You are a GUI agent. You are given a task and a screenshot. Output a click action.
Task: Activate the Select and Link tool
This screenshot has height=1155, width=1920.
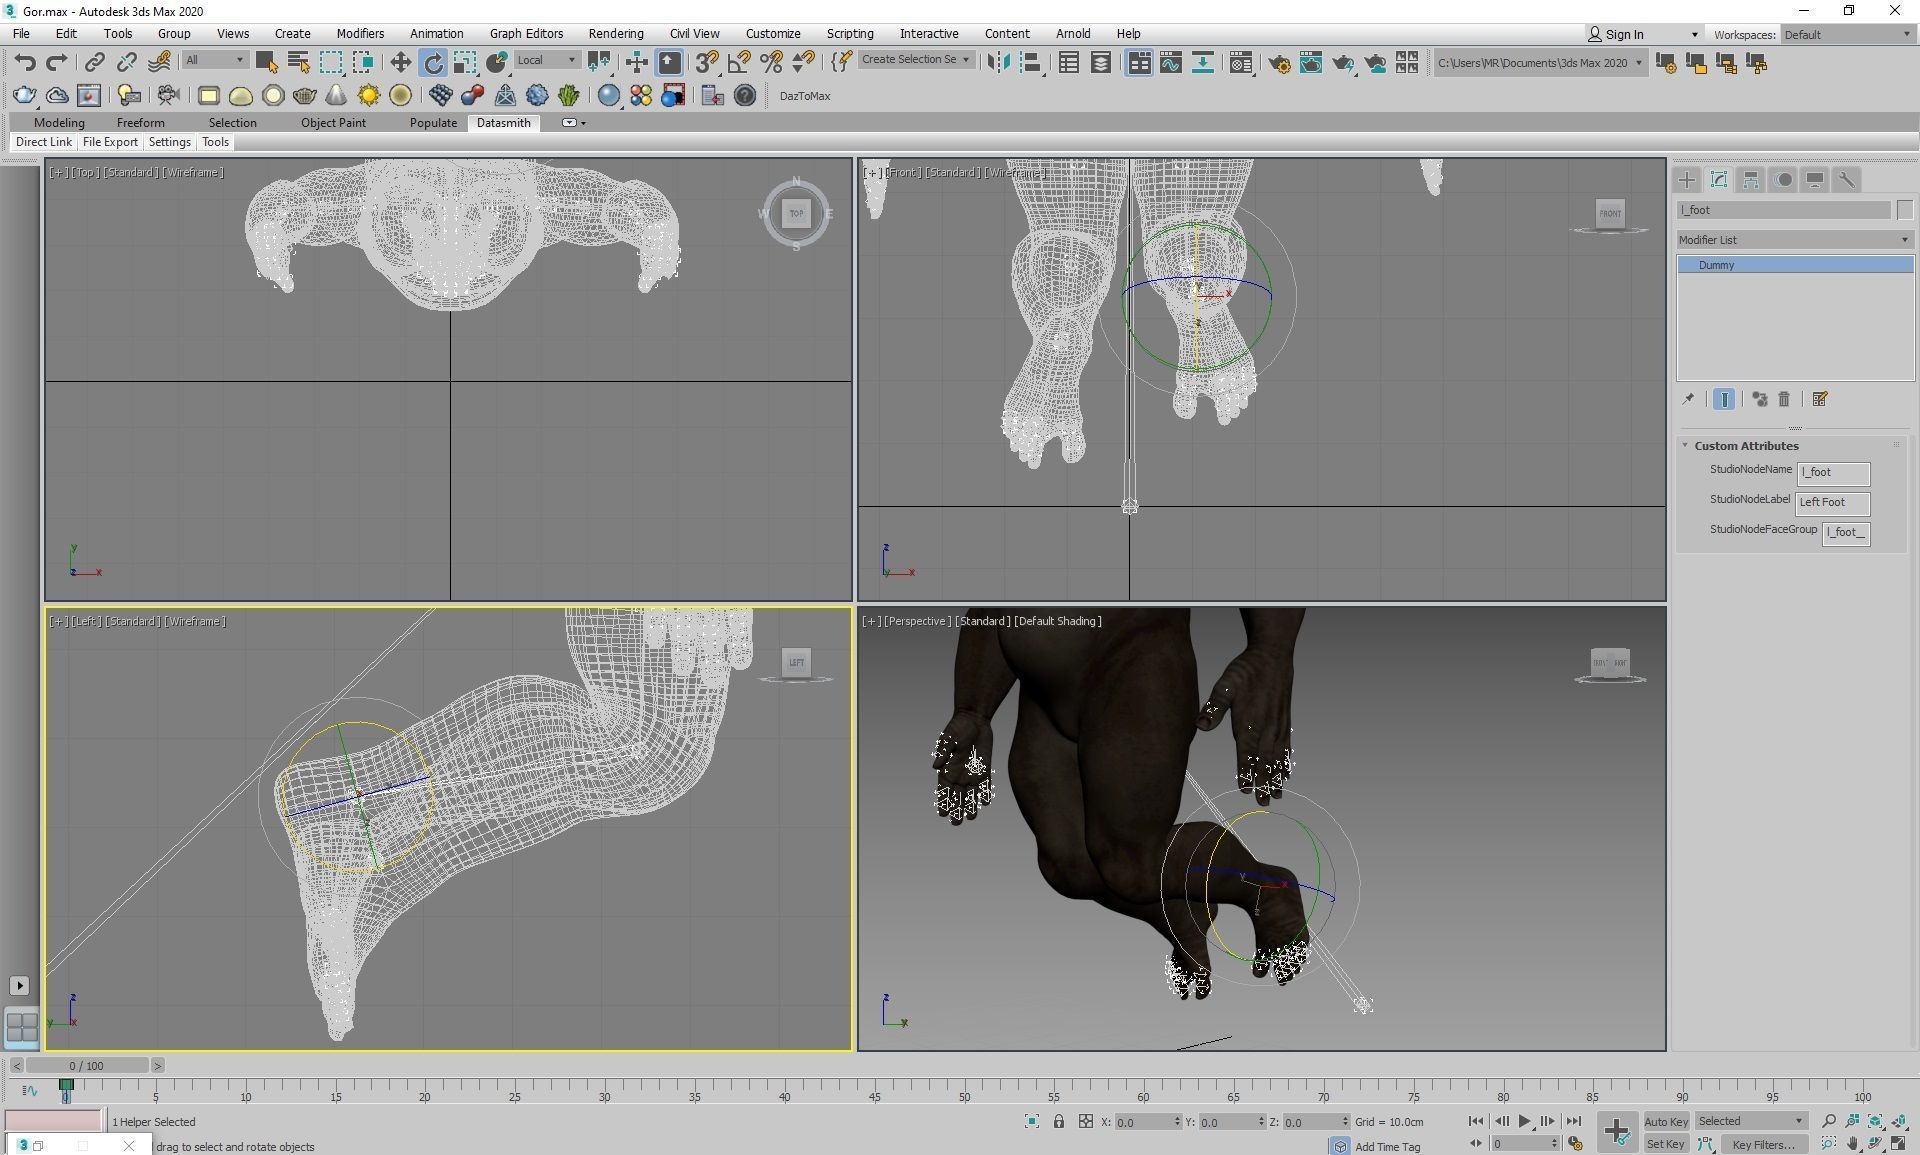94,63
